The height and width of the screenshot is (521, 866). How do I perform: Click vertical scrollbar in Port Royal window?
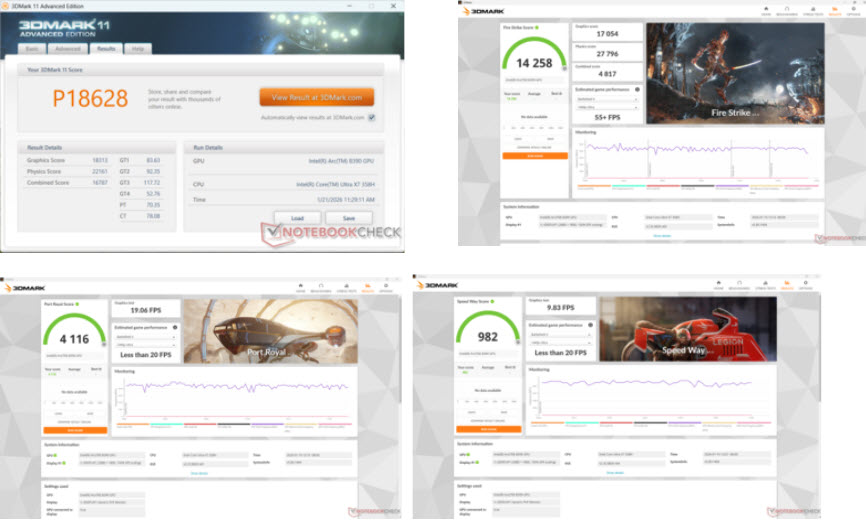[x=399, y=349]
